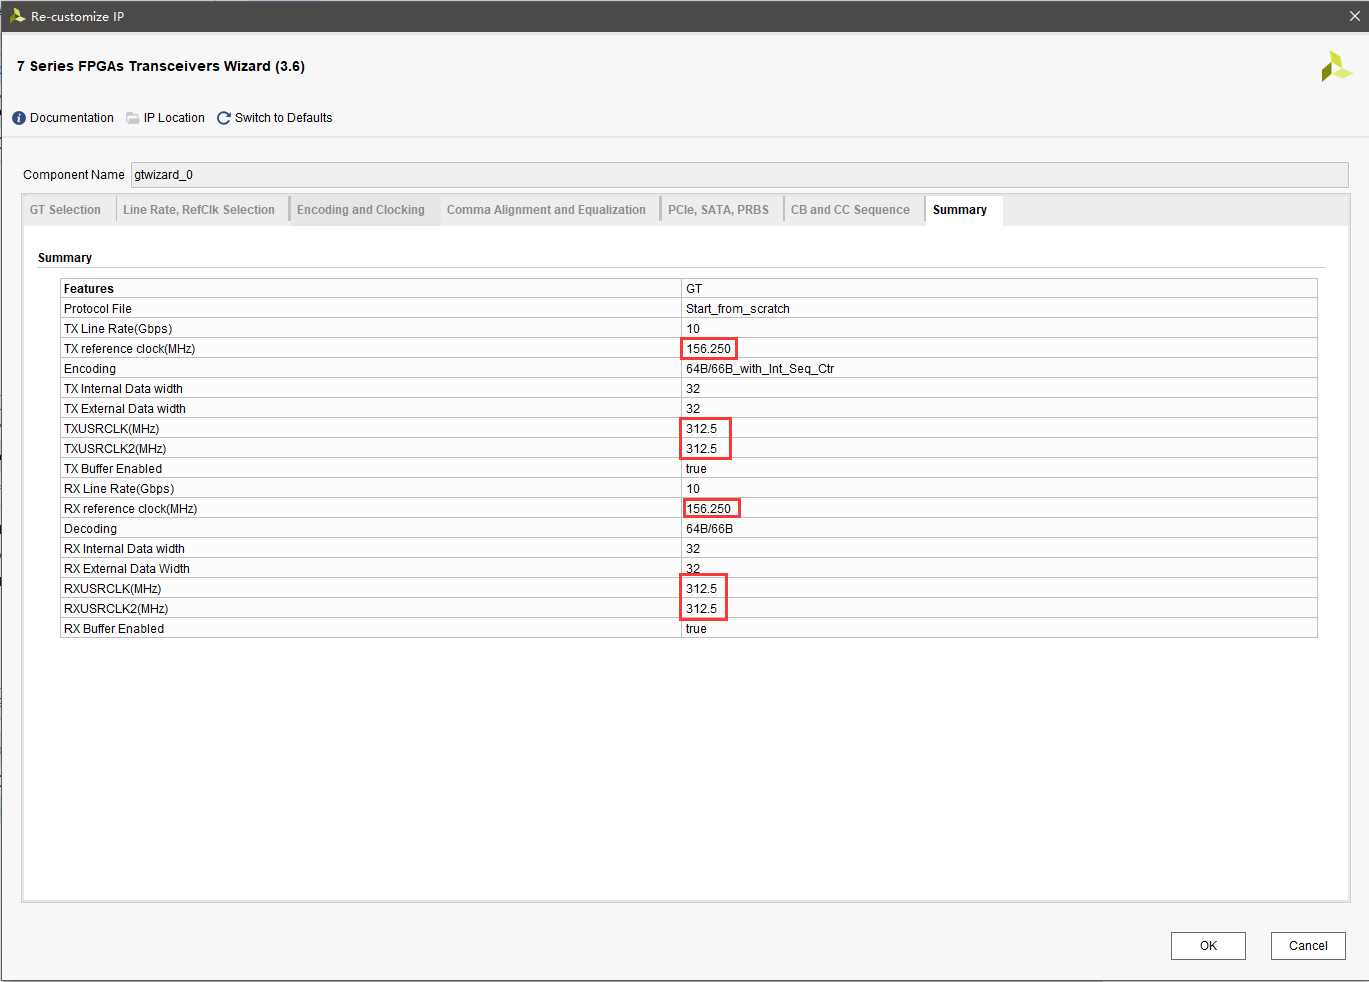Select TX External Data width label

click(x=125, y=409)
